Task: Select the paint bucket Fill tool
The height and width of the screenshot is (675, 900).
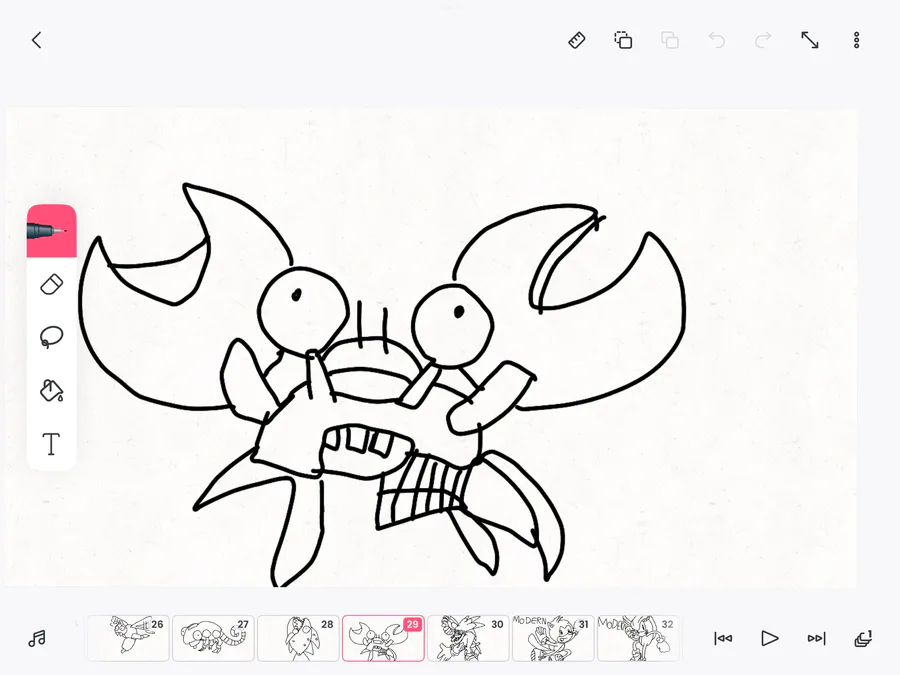Action: [x=52, y=390]
